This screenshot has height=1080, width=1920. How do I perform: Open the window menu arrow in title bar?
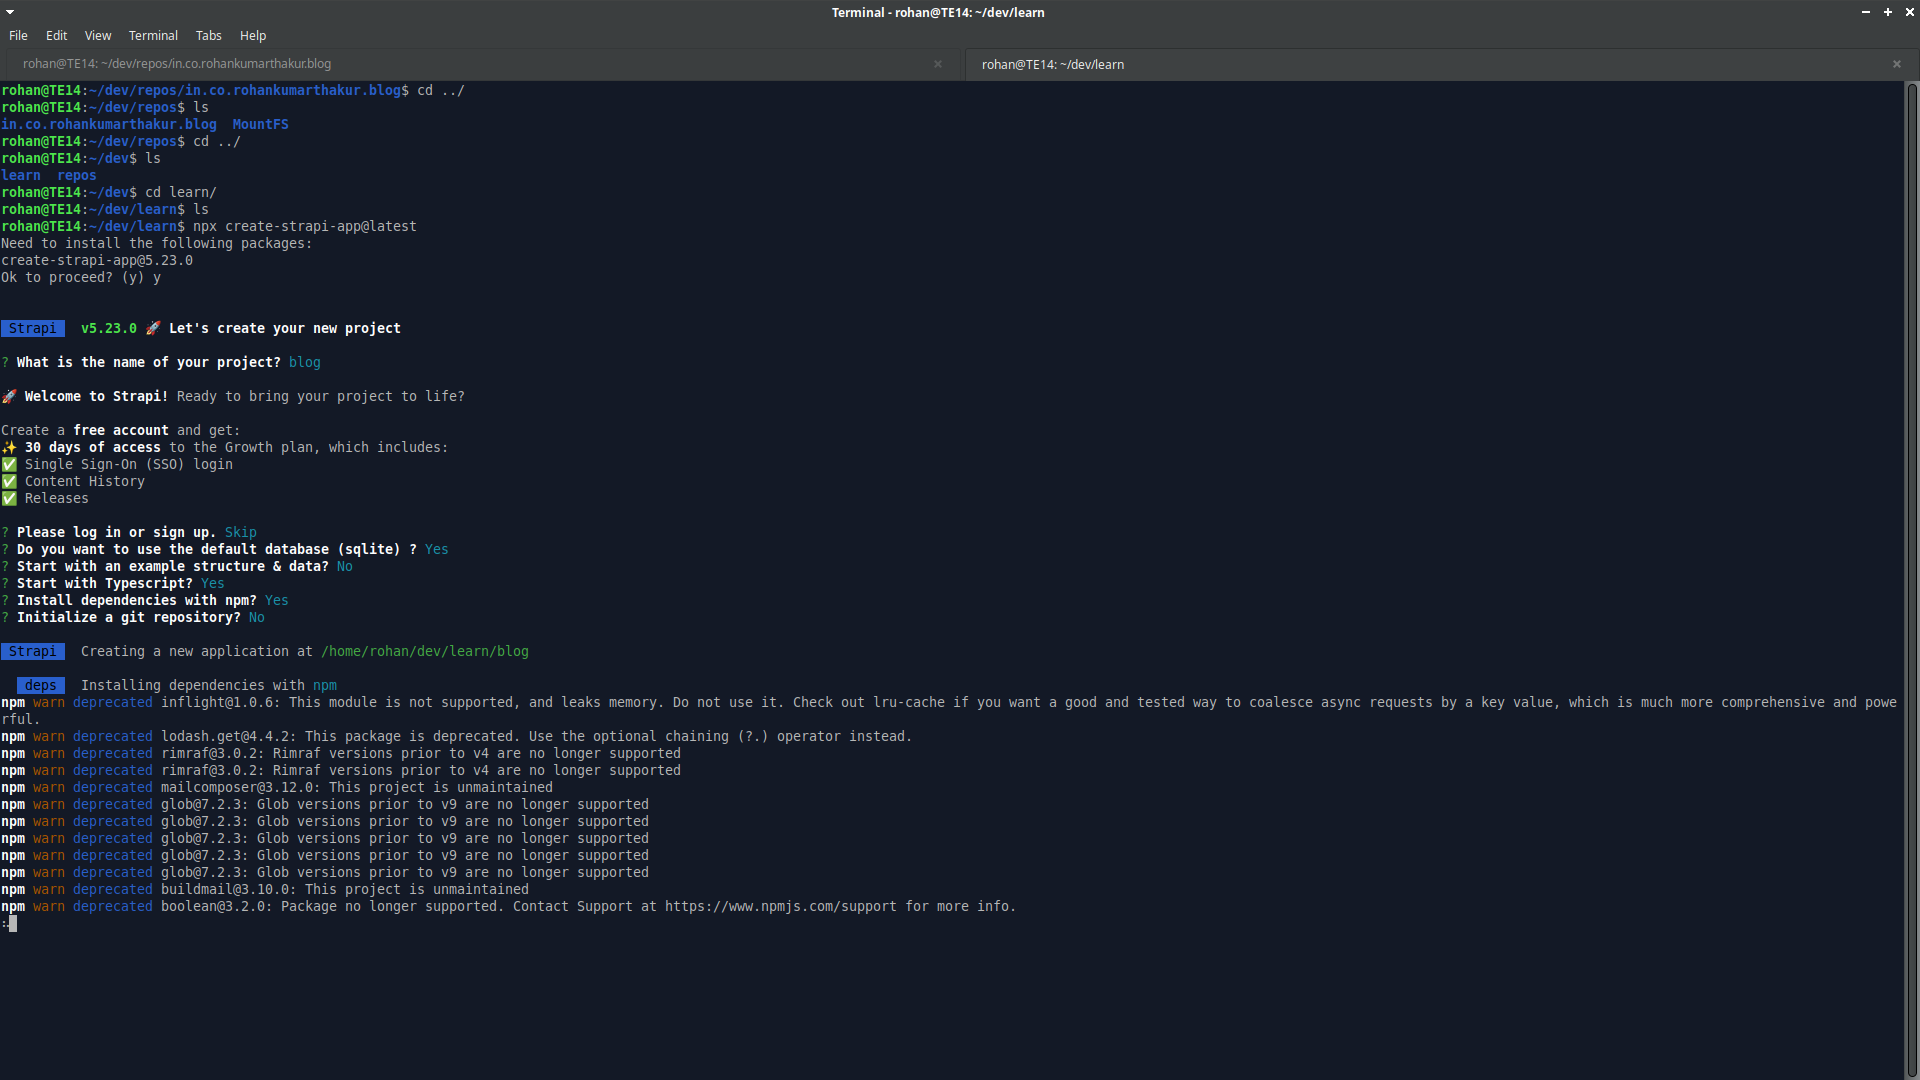10,12
